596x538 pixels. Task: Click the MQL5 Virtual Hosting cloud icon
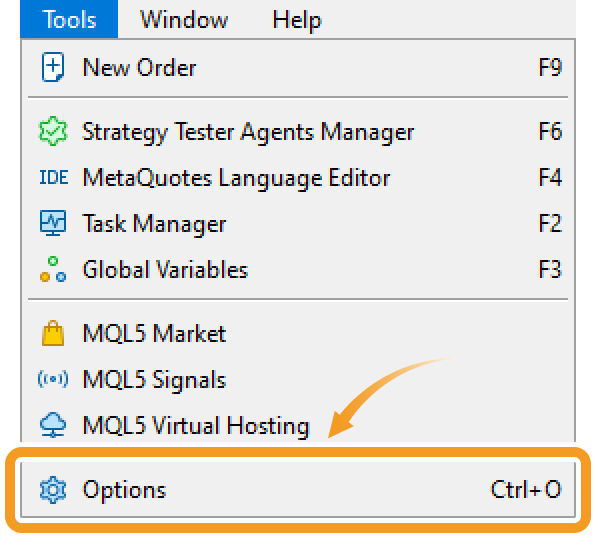[53, 425]
